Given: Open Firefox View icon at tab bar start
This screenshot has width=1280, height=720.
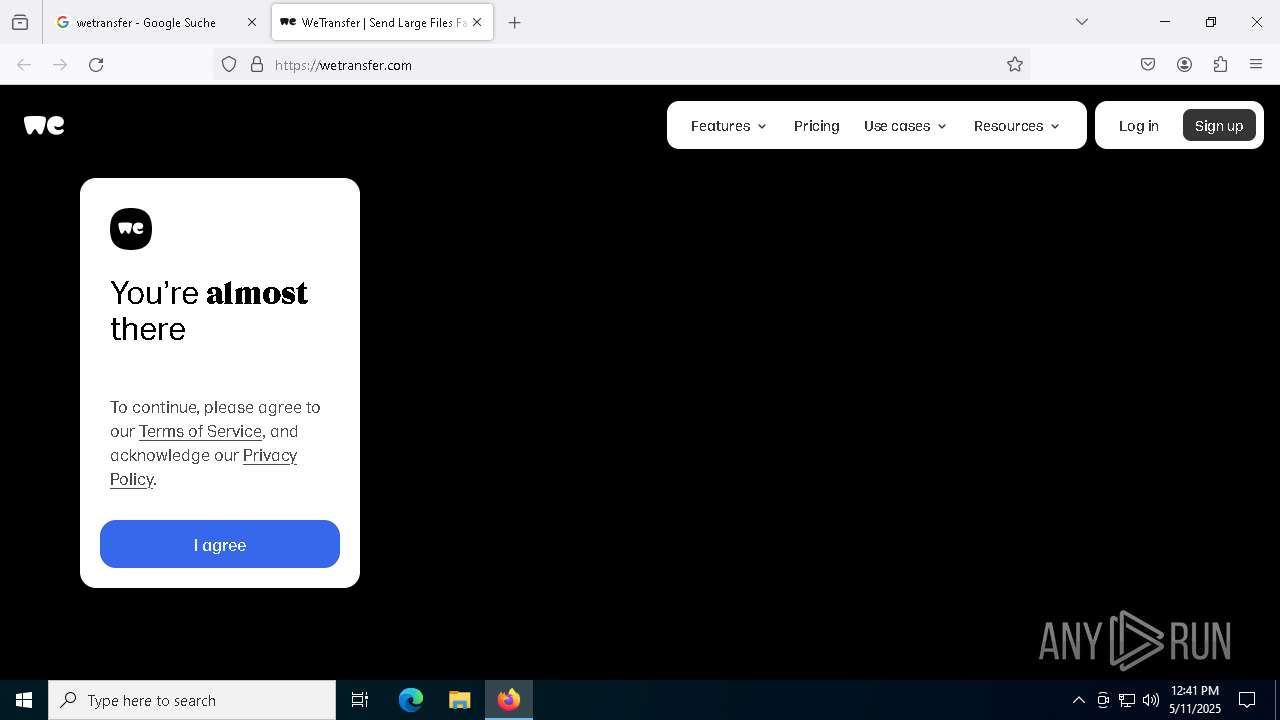Looking at the screenshot, I should 20,22.
